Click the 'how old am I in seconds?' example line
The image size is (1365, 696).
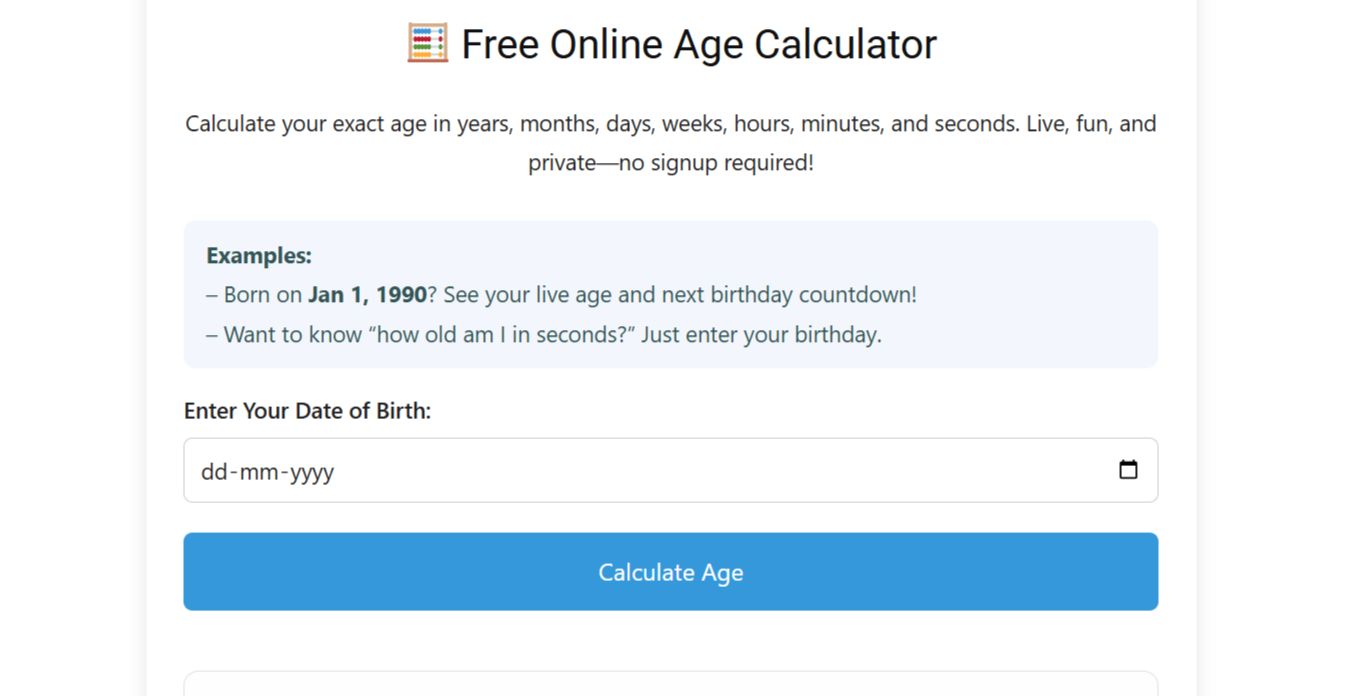point(544,334)
